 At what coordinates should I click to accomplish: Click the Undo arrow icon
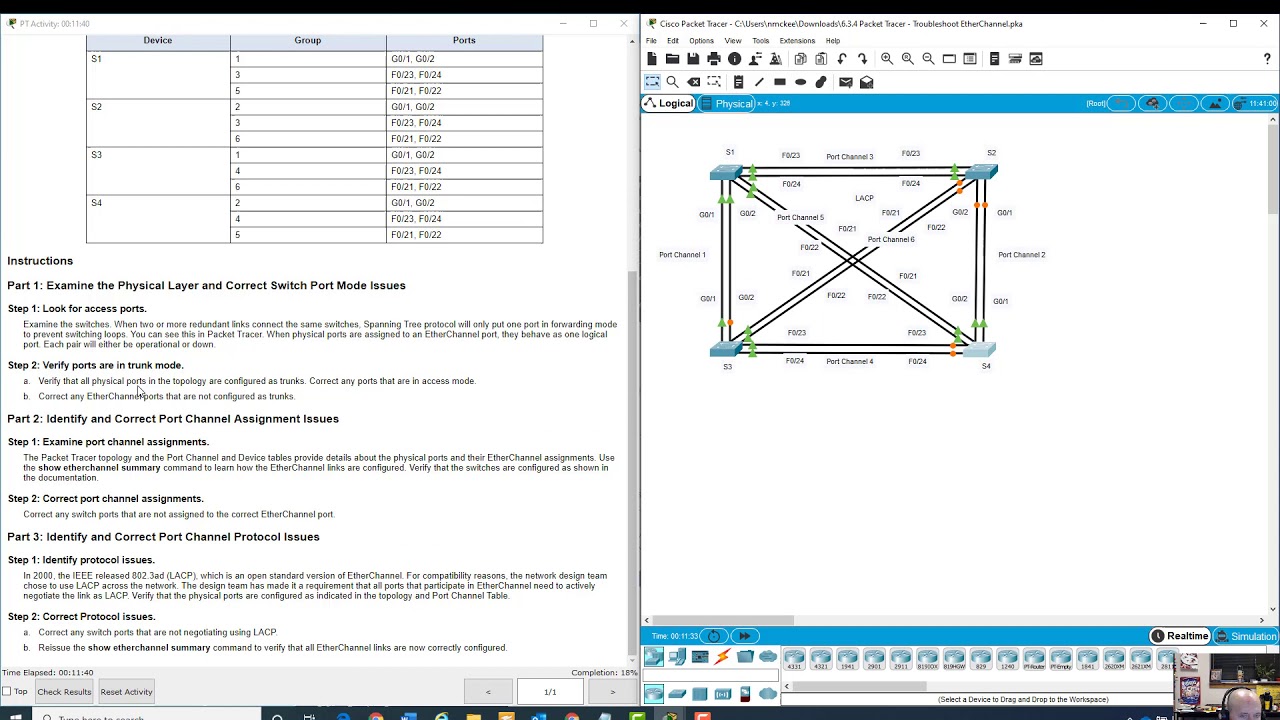click(x=842, y=59)
